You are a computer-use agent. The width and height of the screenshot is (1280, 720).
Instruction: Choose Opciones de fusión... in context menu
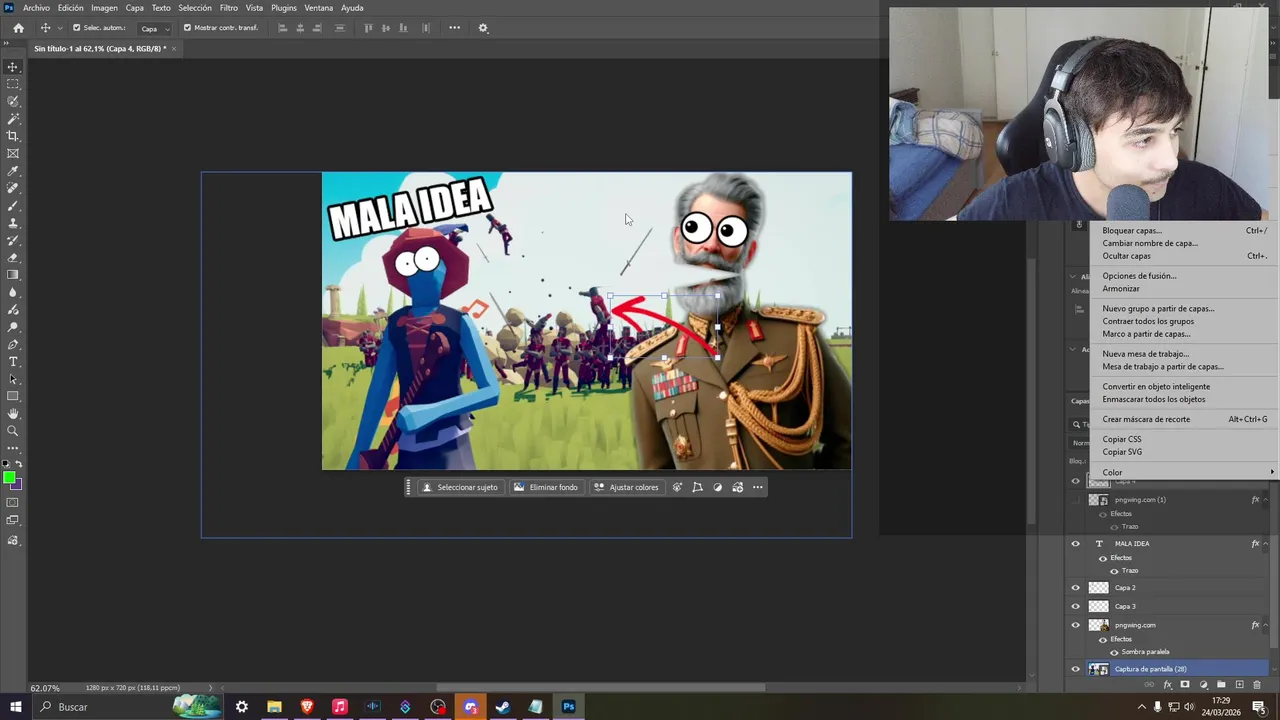tap(1139, 276)
